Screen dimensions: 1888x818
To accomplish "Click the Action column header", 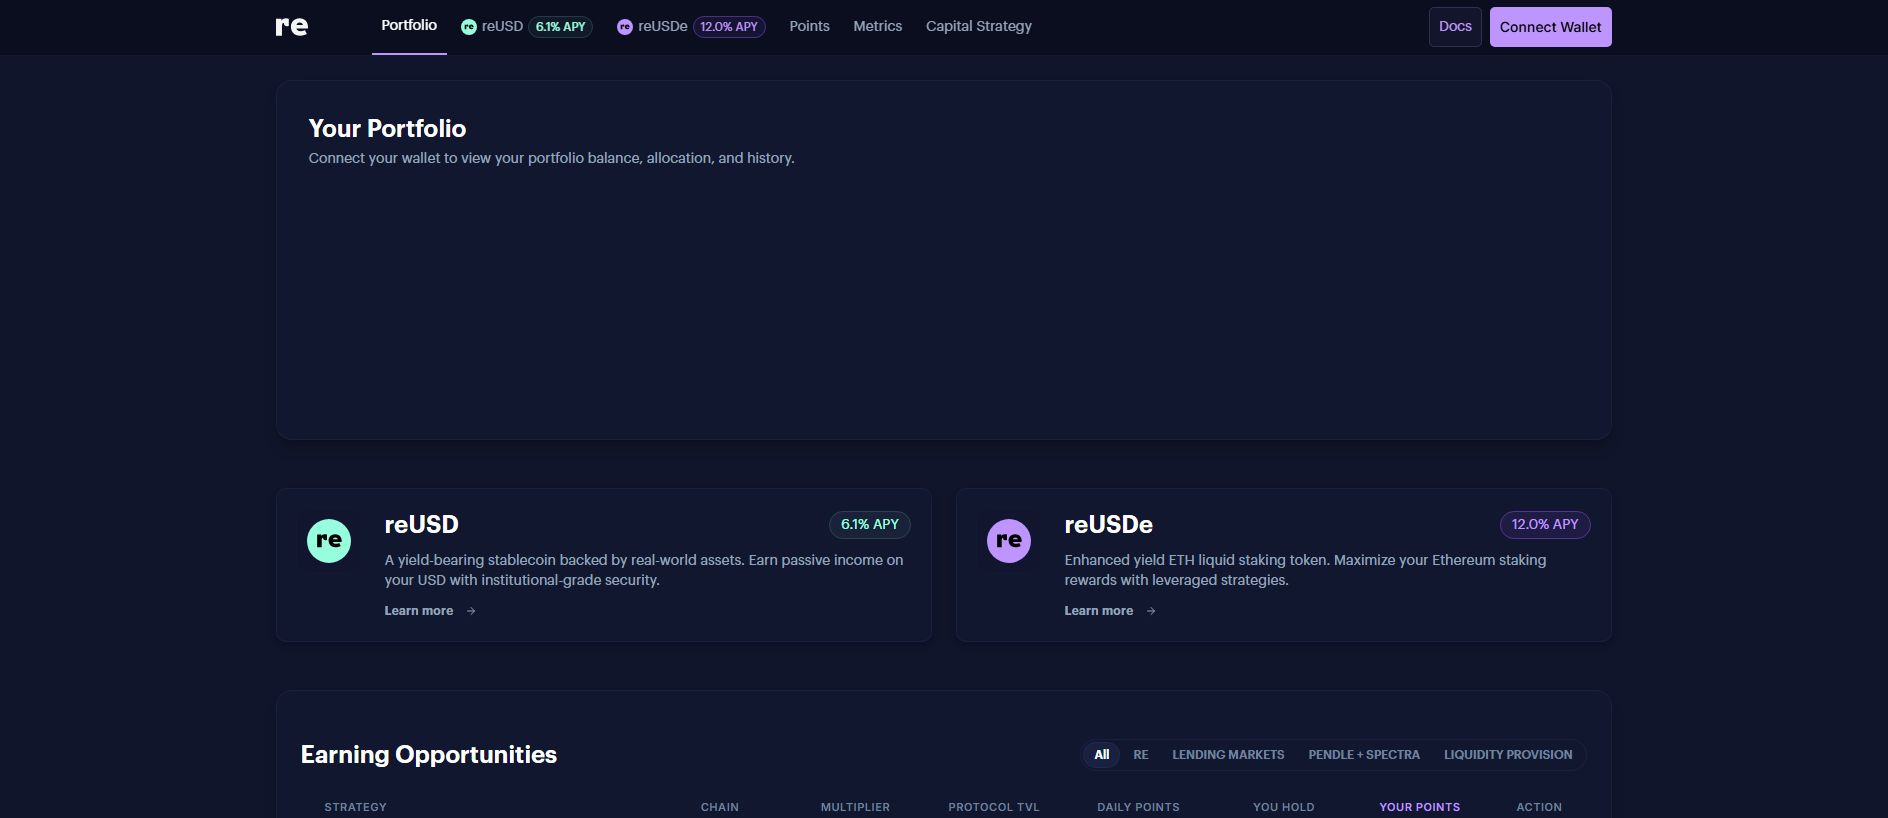I will point(1539,807).
